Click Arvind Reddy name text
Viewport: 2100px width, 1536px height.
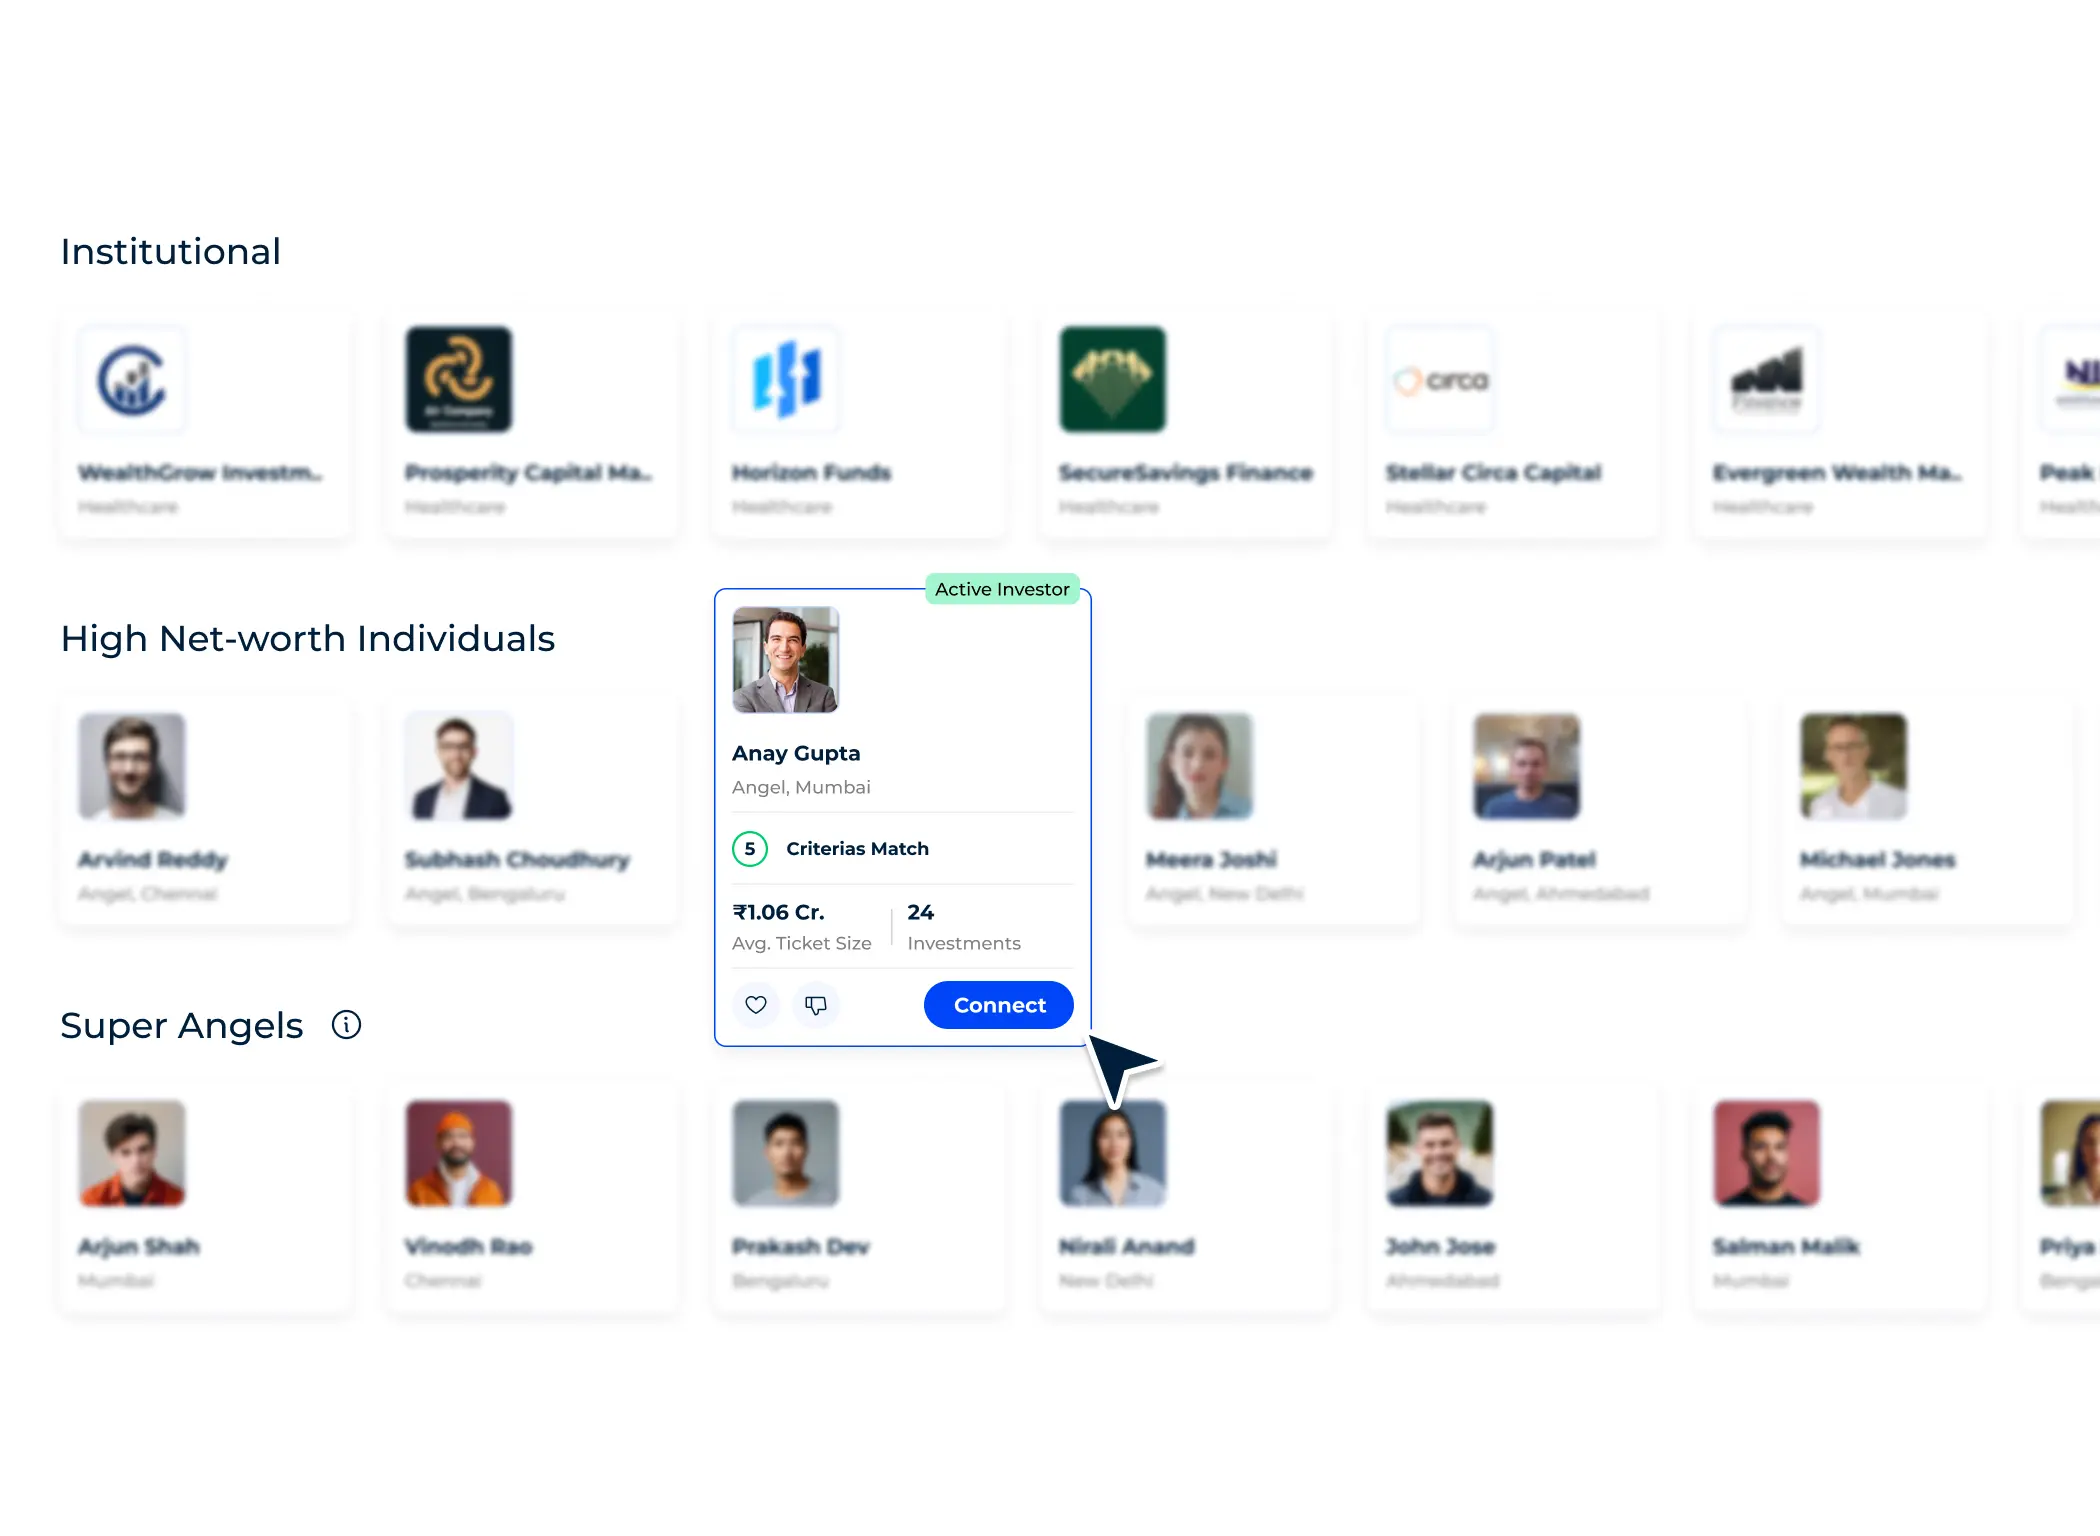[153, 859]
